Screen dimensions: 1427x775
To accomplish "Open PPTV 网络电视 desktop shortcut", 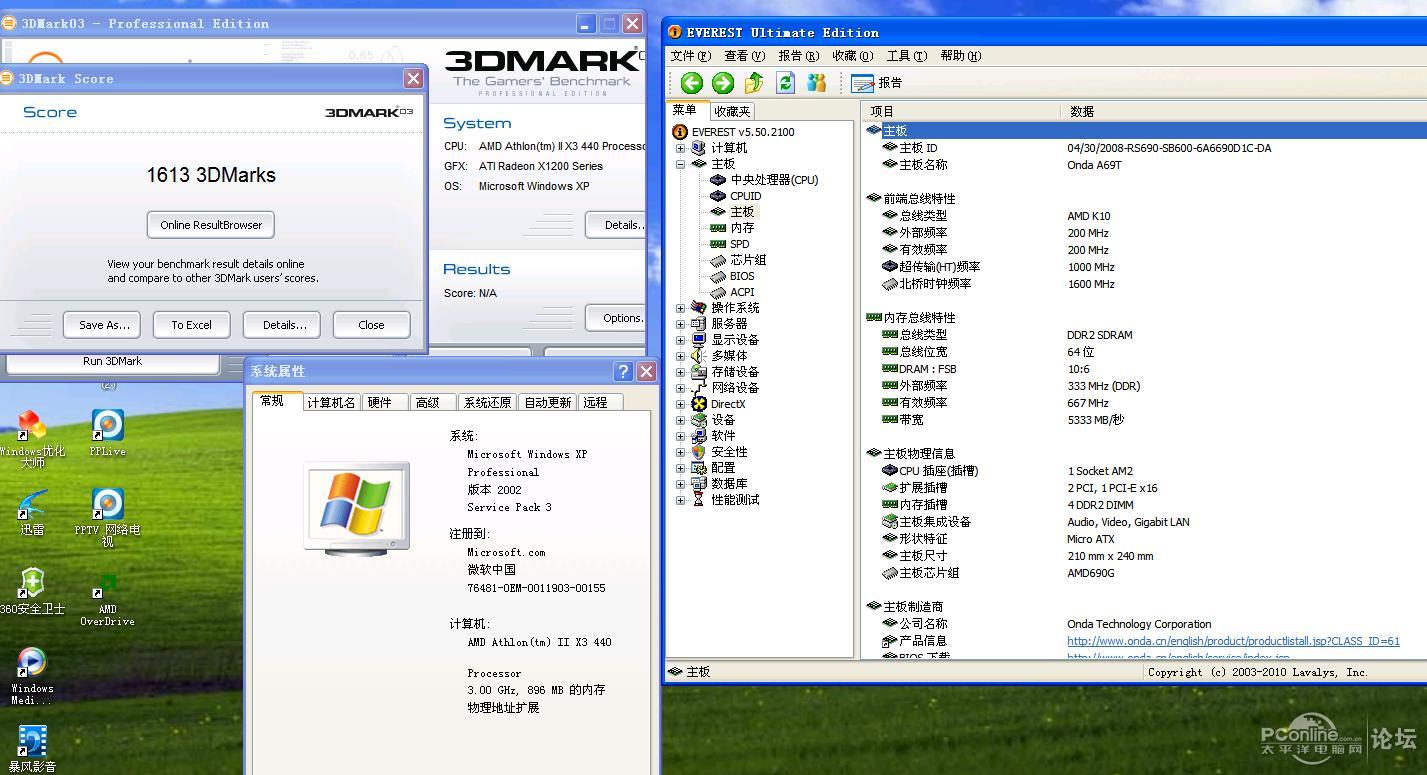I will pyautogui.click(x=107, y=516).
